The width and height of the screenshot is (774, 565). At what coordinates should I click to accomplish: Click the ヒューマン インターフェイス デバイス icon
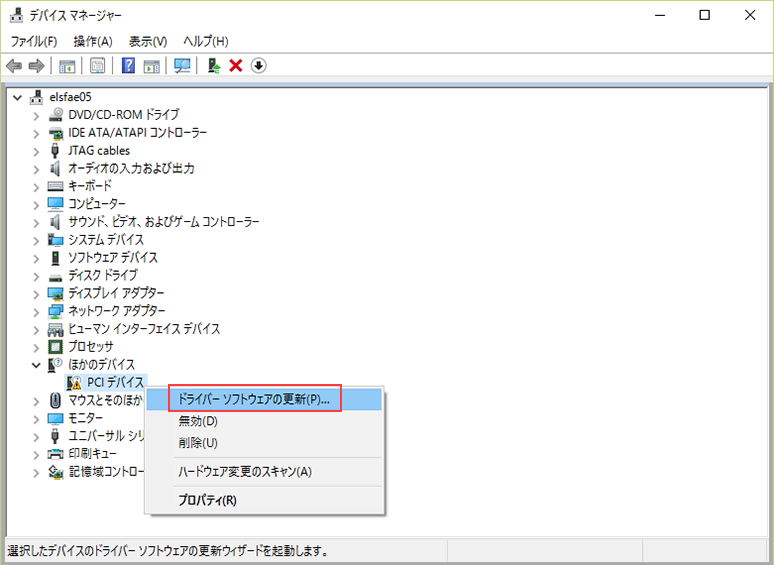click(x=56, y=329)
